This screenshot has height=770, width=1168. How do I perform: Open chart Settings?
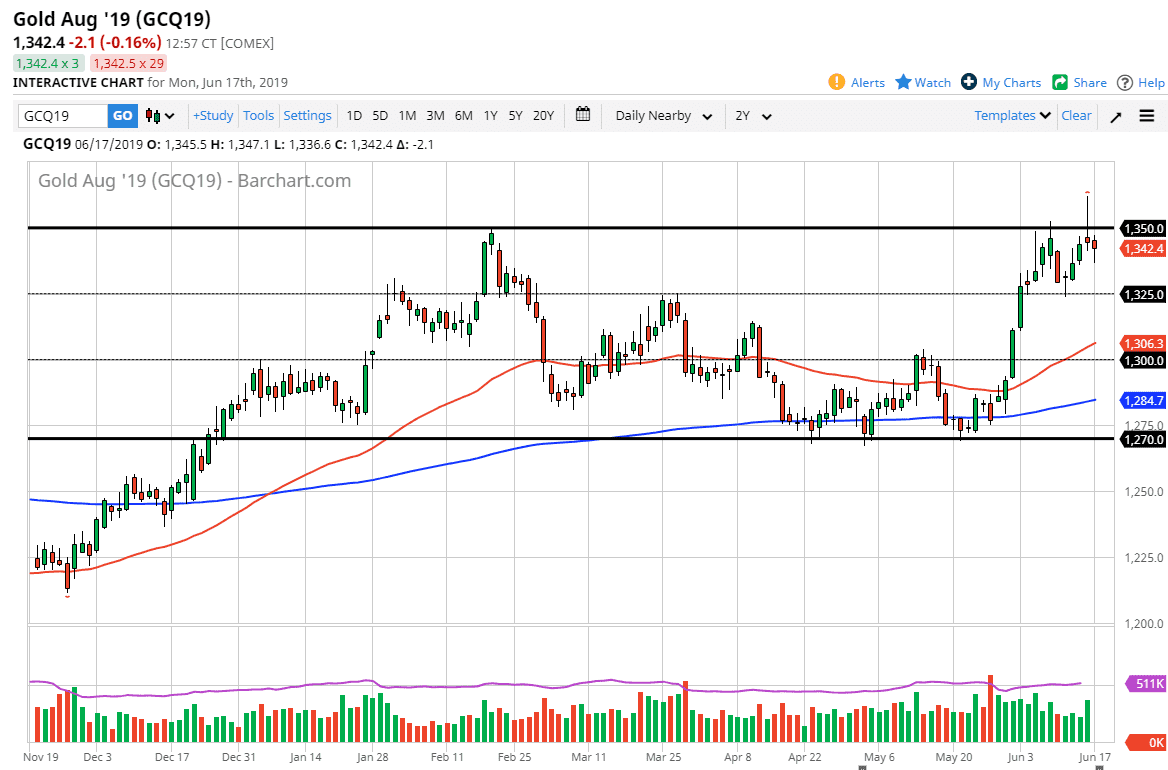[x=307, y=115]
